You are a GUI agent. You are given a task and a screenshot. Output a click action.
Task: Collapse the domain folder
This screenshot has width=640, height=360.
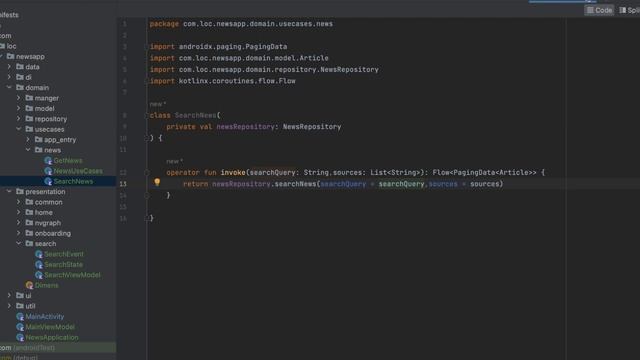[x=9, y=87]
